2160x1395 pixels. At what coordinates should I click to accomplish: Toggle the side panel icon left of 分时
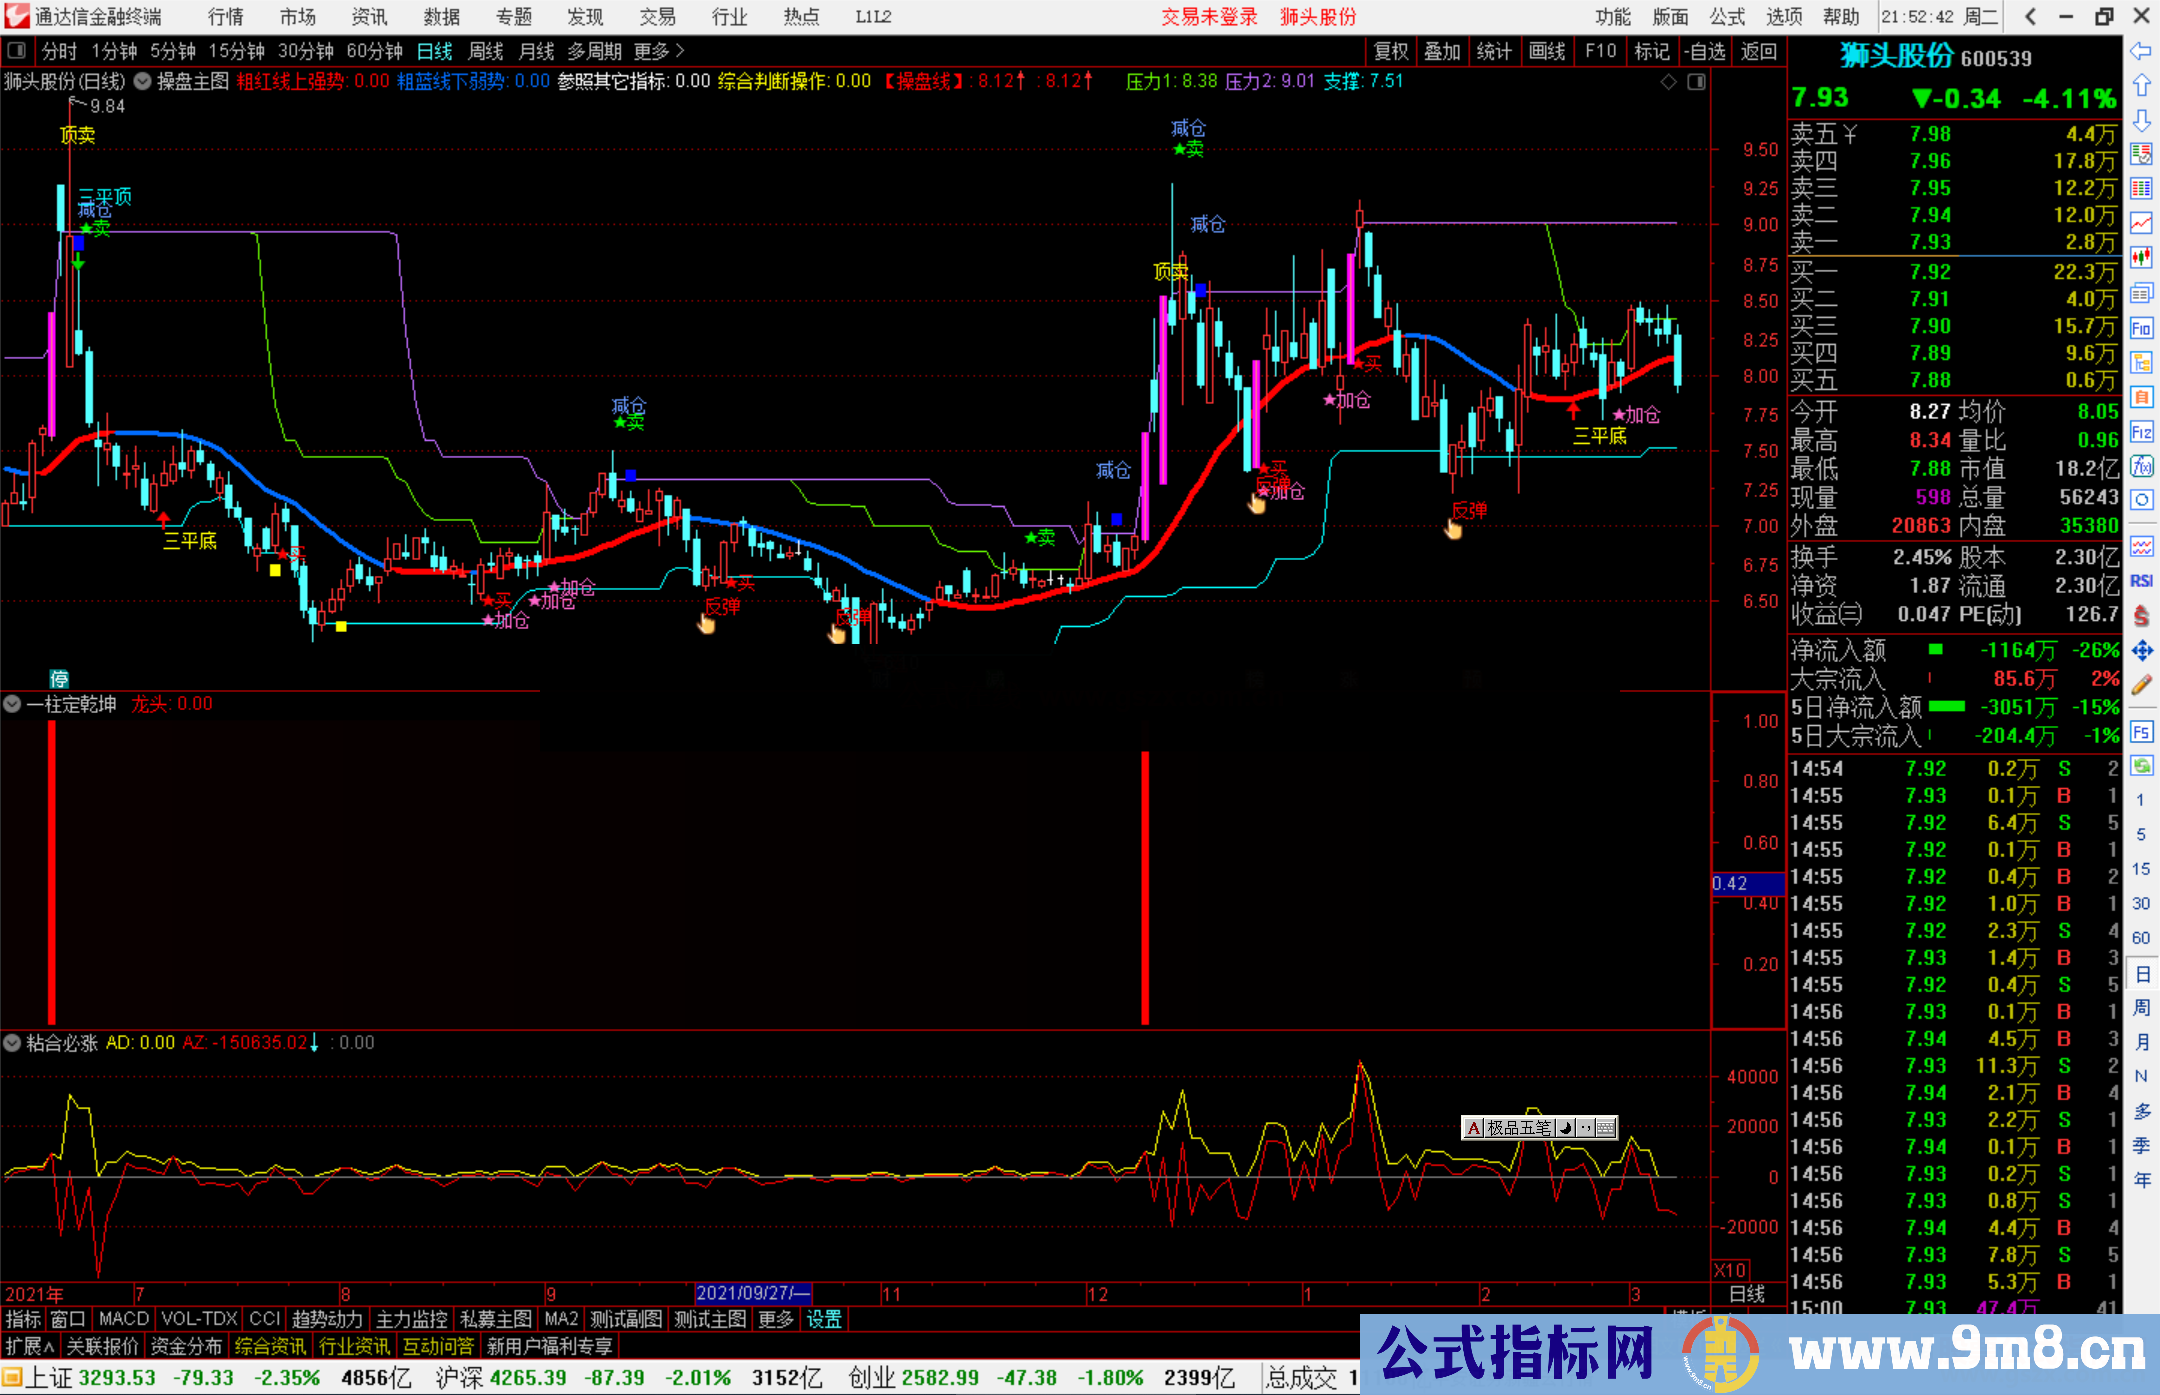(x=17, y=51)
